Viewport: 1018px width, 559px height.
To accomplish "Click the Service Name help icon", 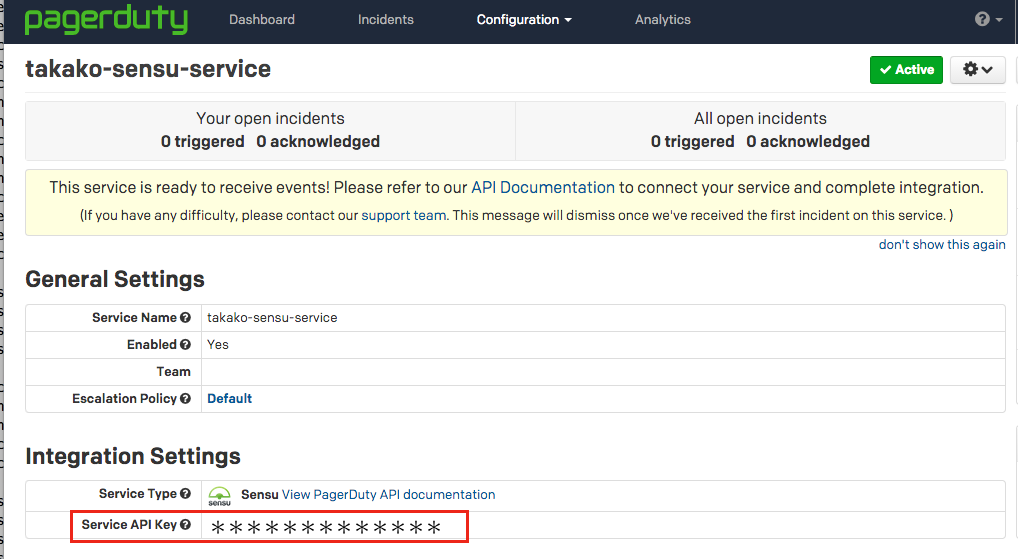I will (186, 317).
